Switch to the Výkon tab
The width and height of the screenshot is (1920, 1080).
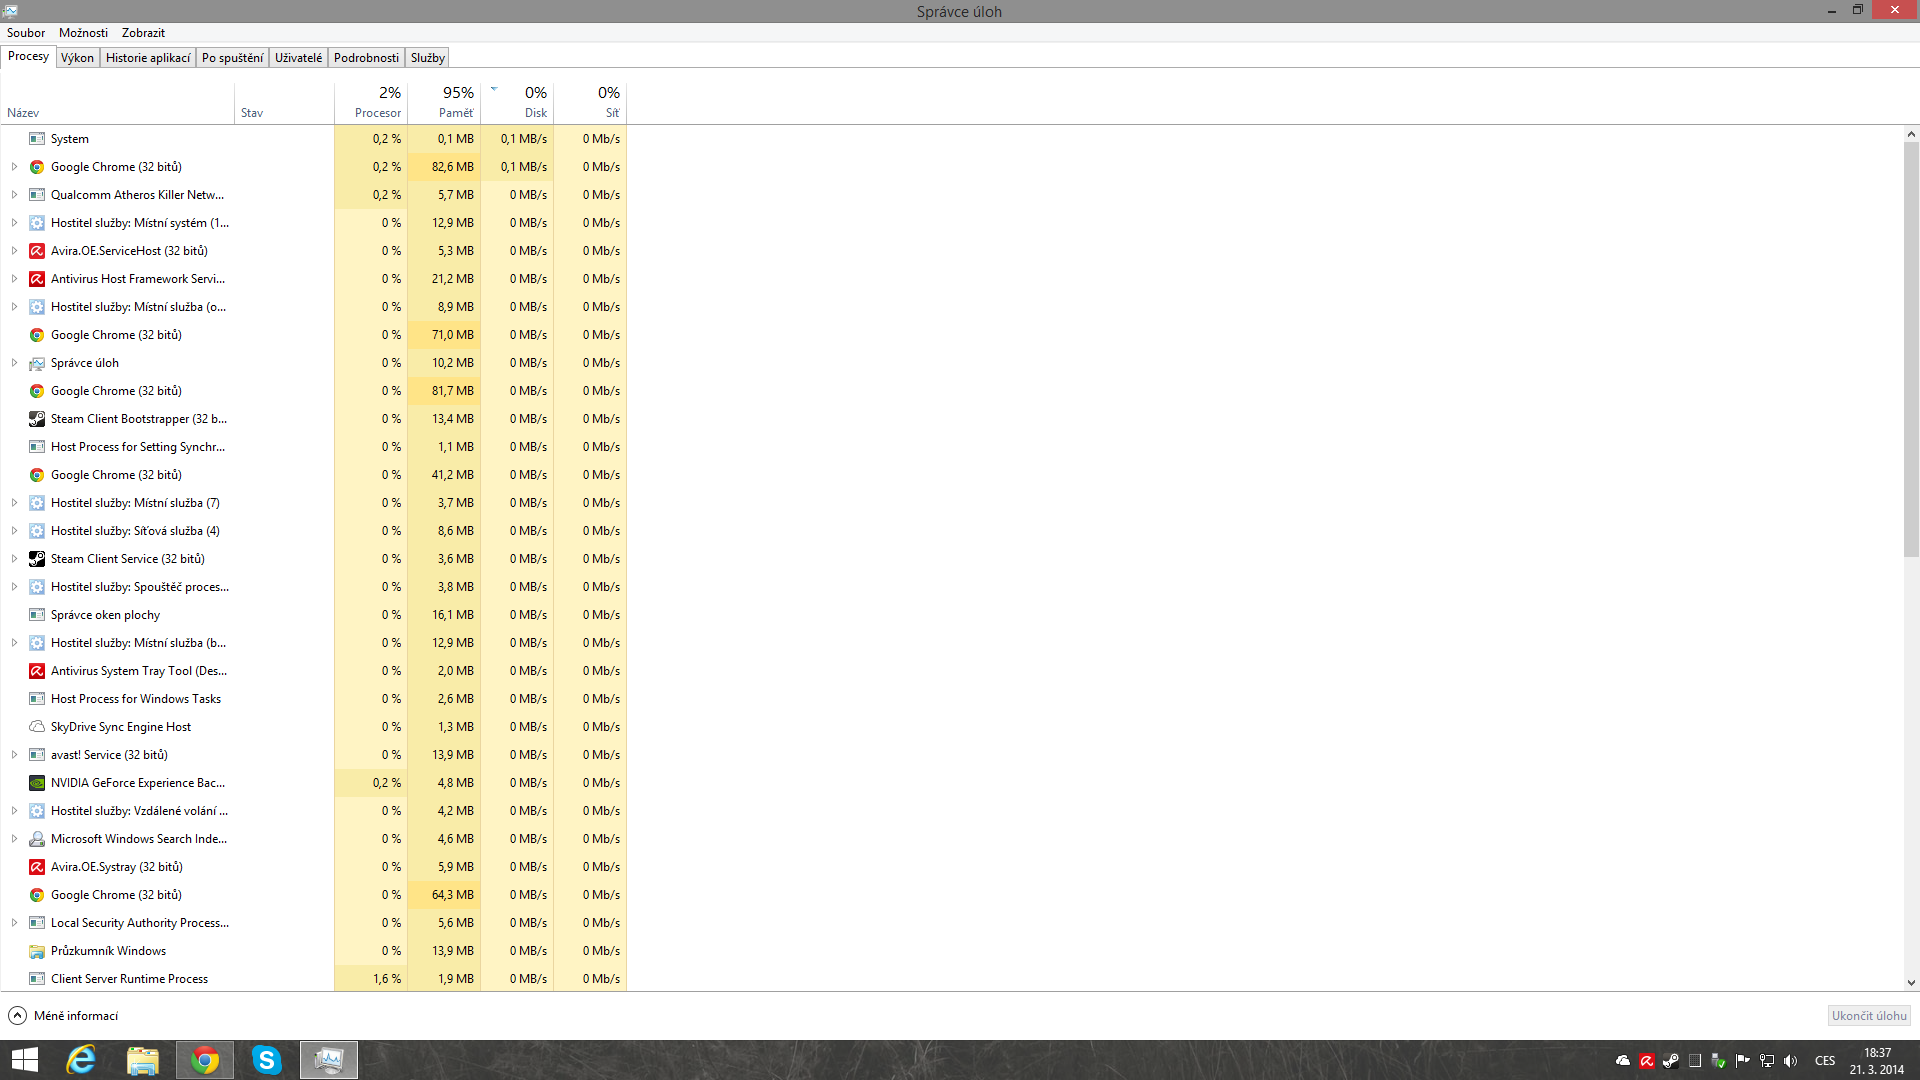(77, 58)
